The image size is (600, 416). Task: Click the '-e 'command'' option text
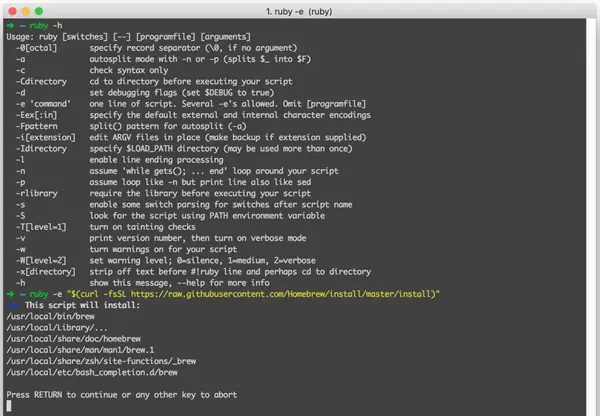coord(43,104)
